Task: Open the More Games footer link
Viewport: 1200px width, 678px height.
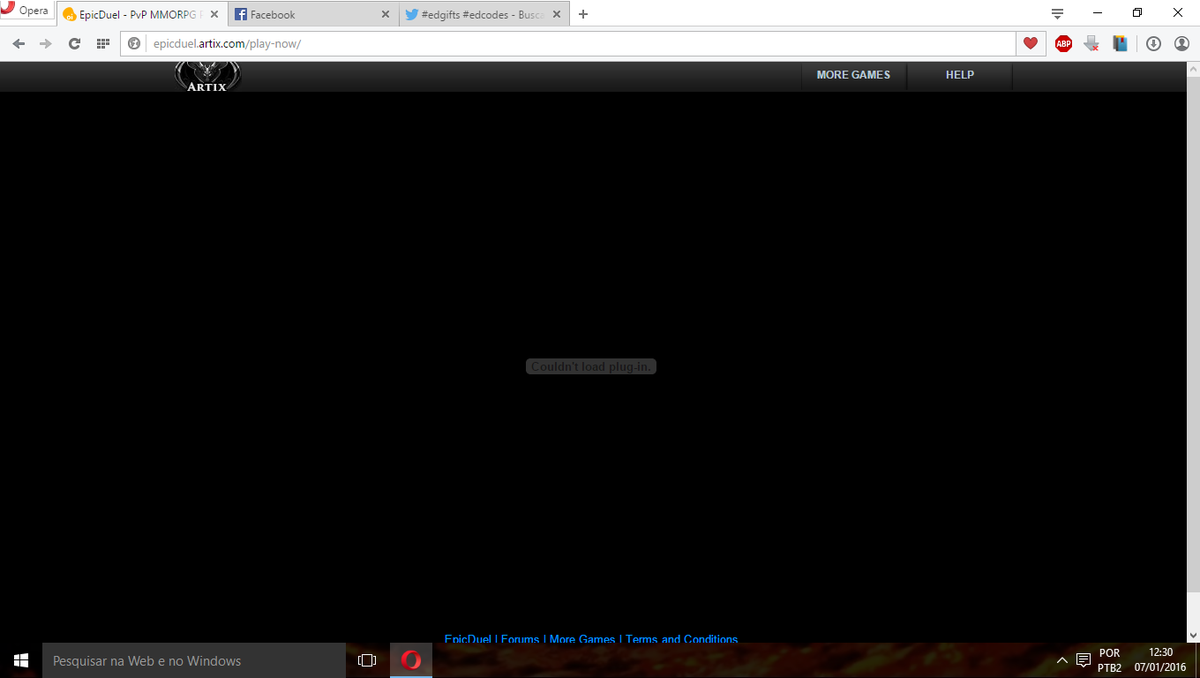Action: click(x=582, y=638)
